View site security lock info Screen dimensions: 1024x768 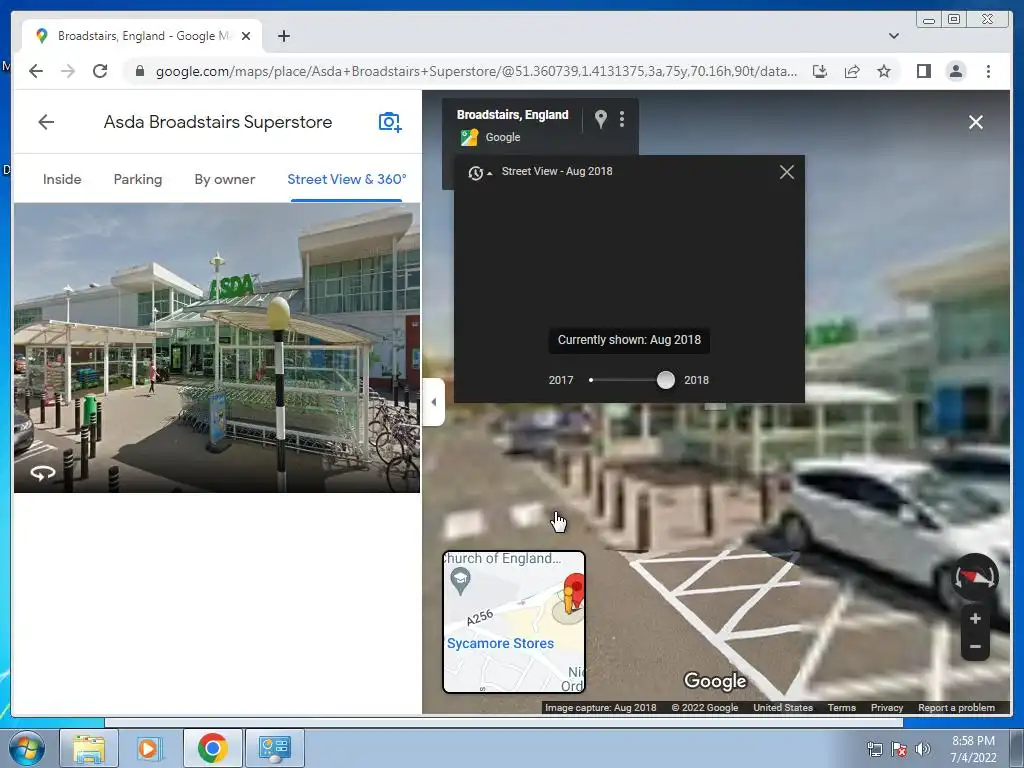click(139, 71)
